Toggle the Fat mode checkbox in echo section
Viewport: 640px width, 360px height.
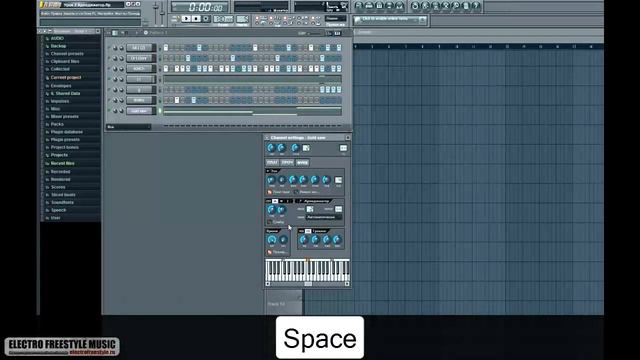pos(296,192)
